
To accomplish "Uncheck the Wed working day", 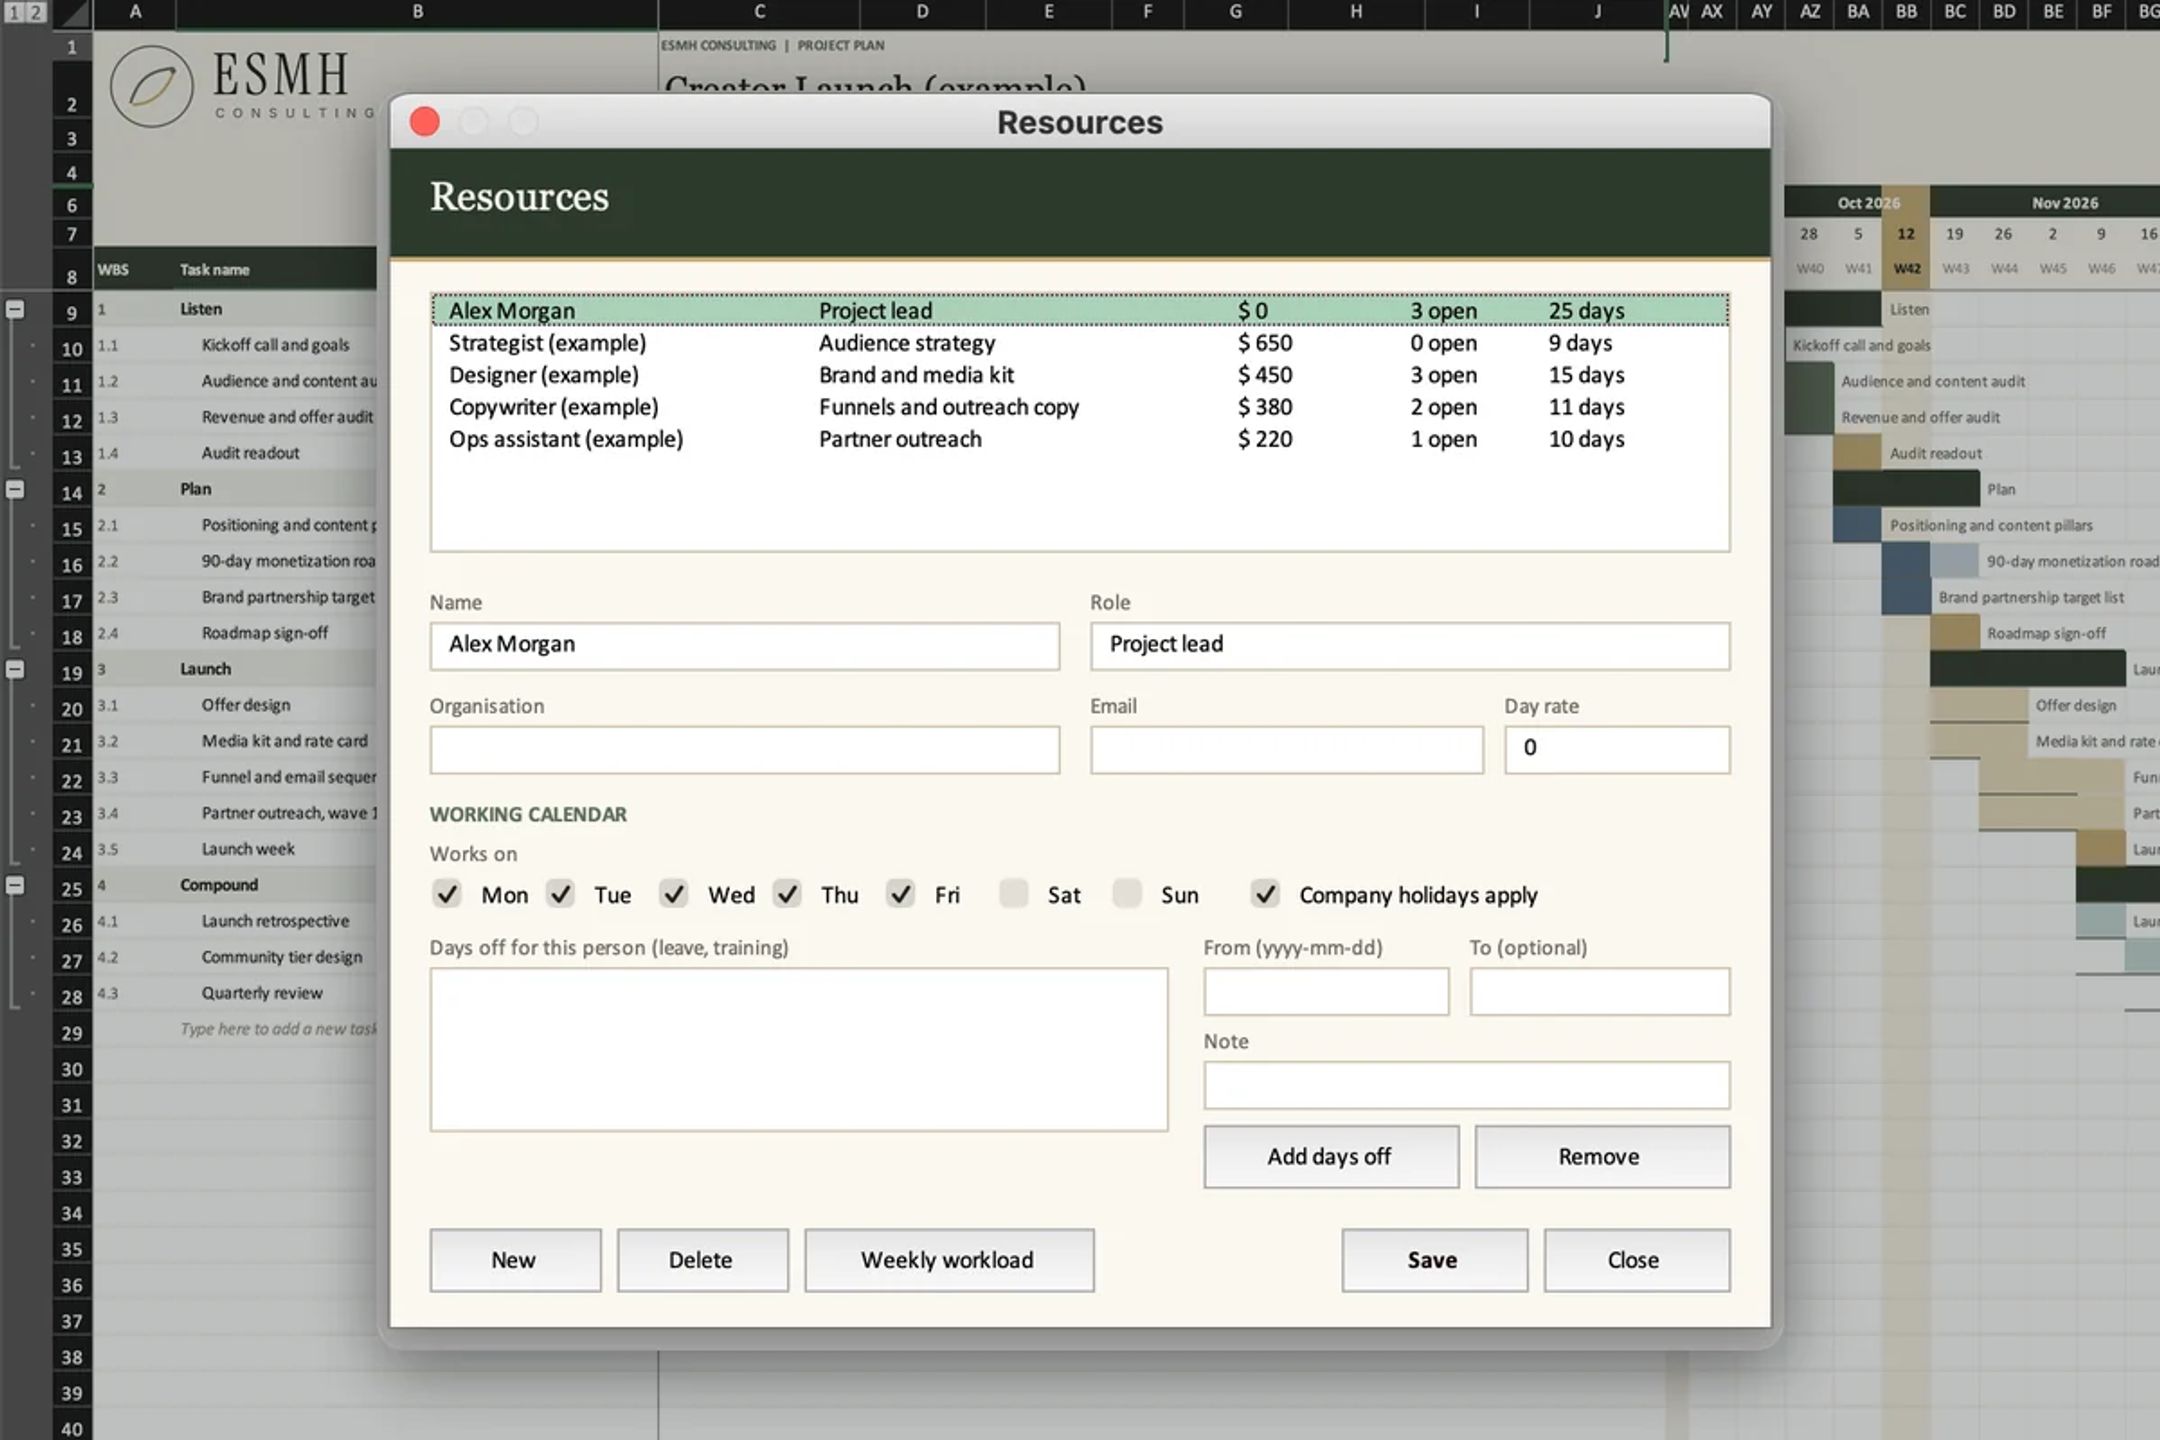I will click(674, 893).
